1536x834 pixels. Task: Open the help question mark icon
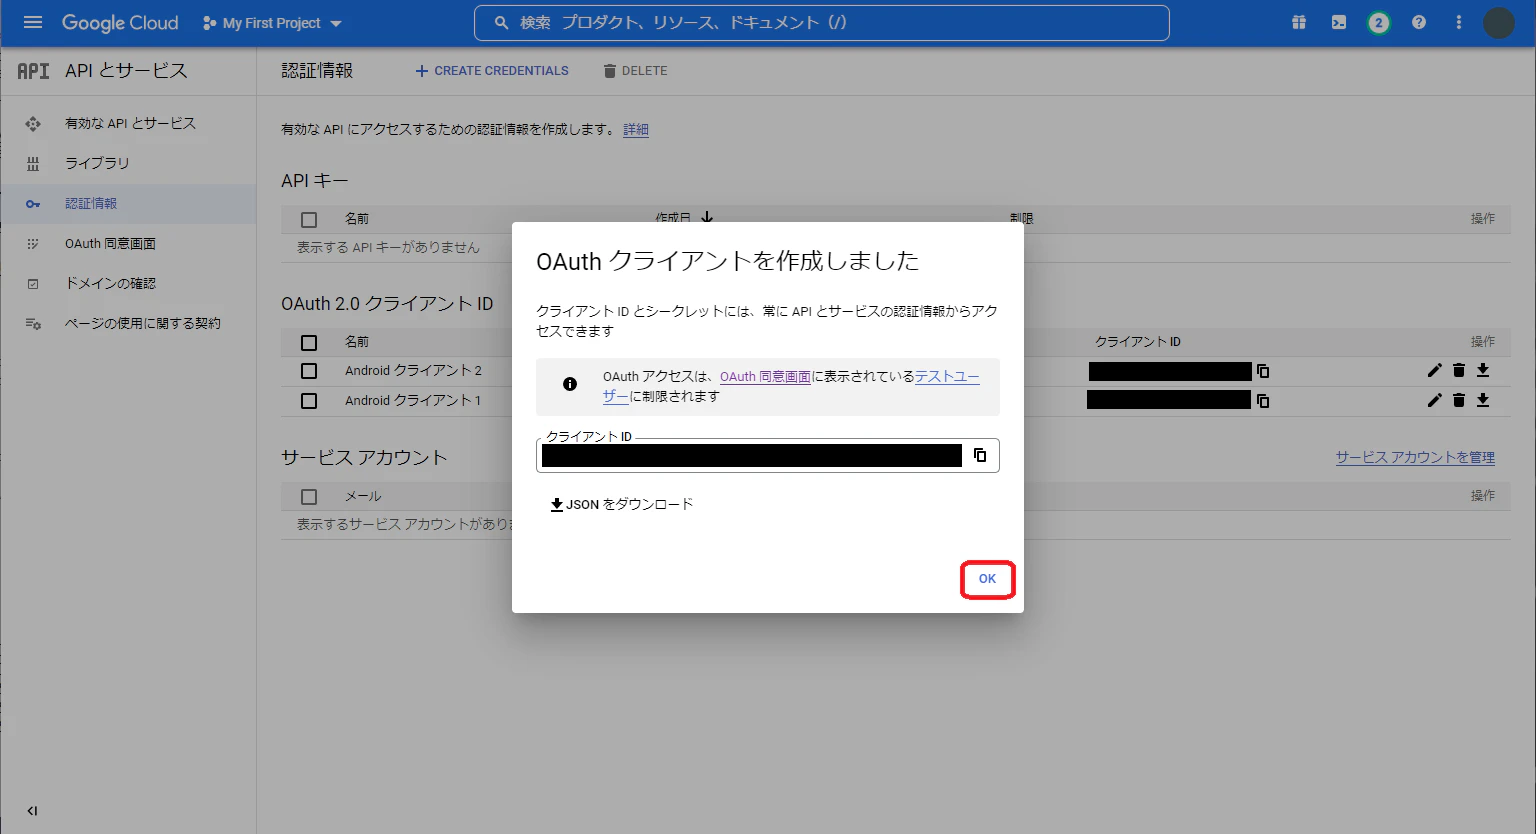pyautogui.click(x=1419, y=22)
